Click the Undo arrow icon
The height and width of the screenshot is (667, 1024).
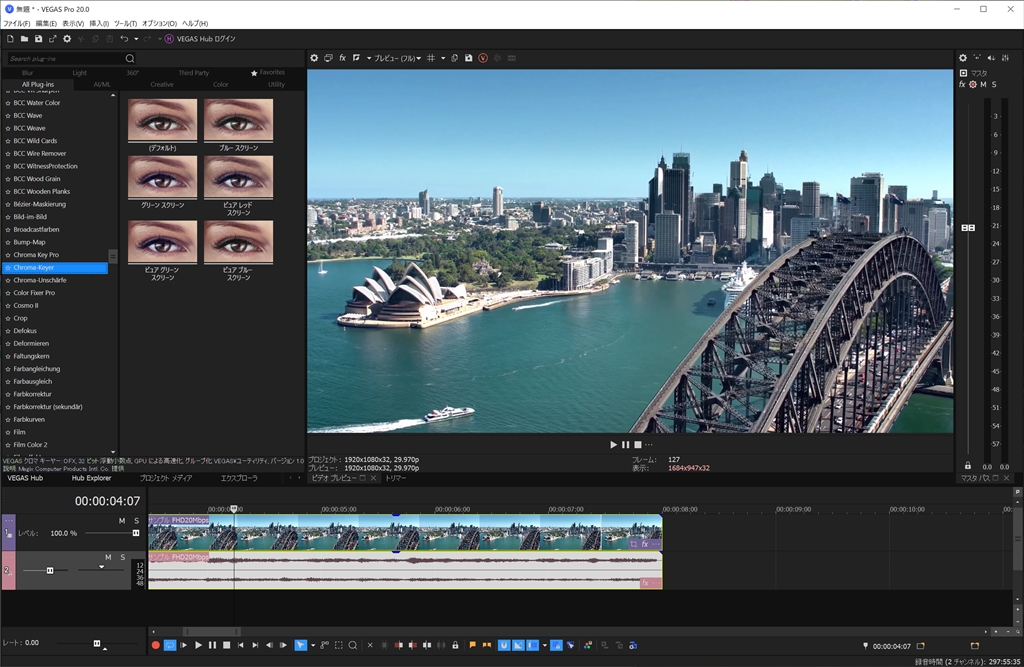point(124,38)
